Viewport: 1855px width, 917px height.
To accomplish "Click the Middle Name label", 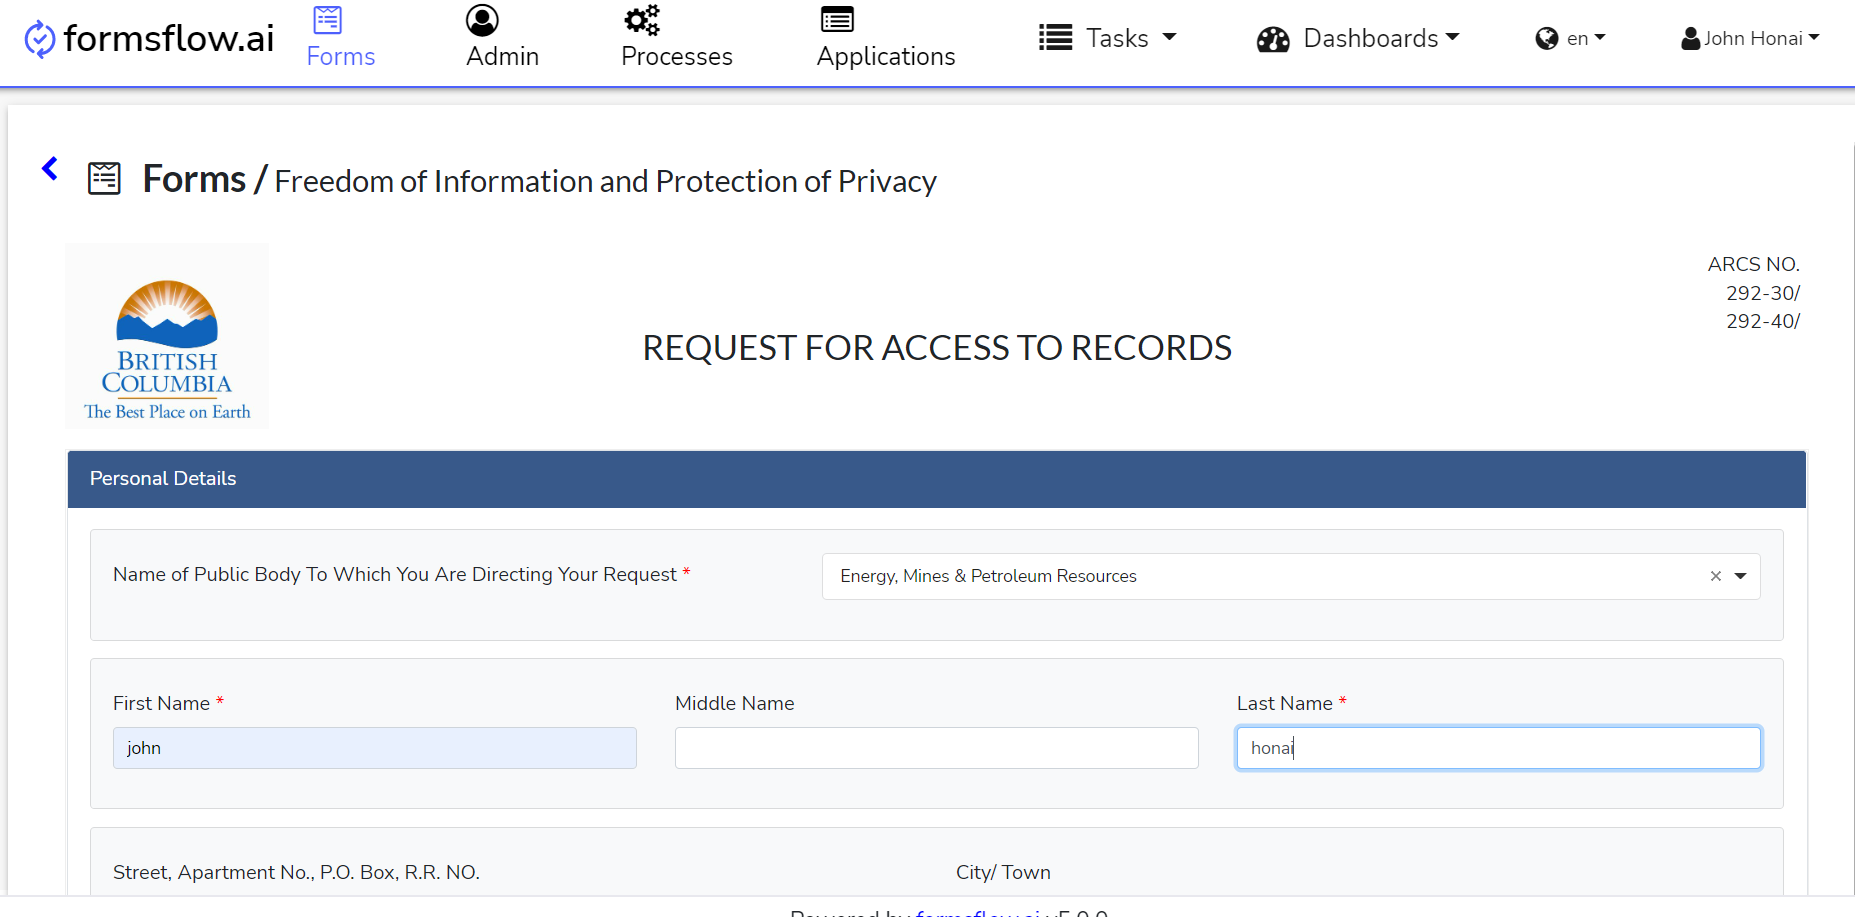I will [735, 703].
